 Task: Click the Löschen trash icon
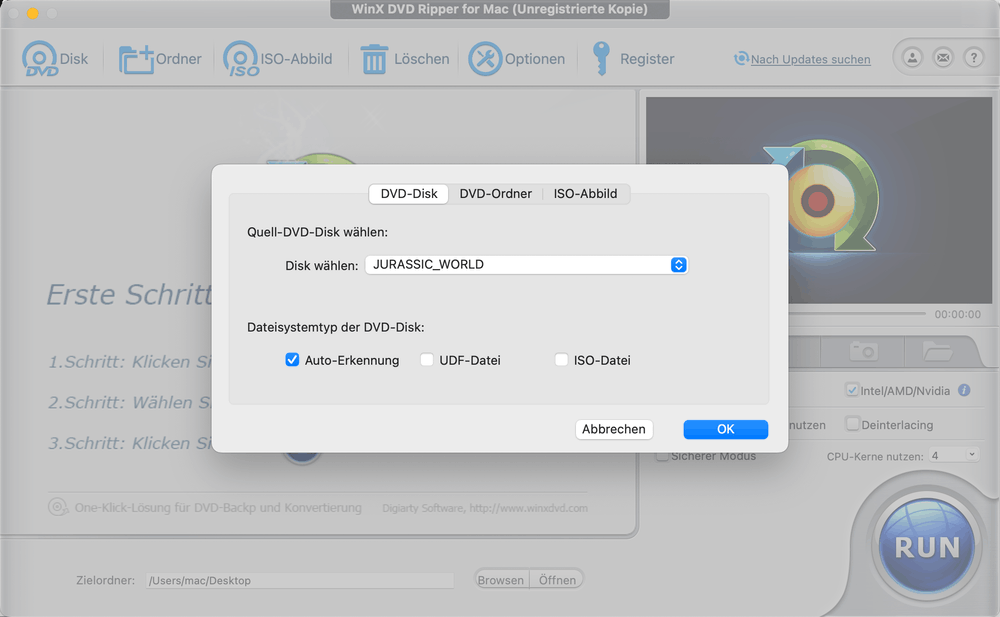click(374, 59)
